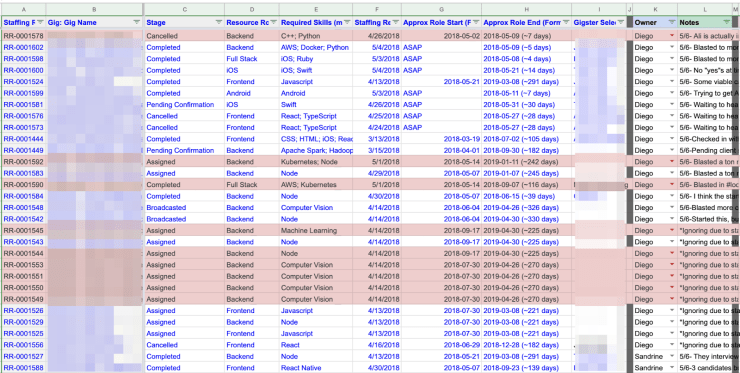Open the Resource Role column filter
This screenshot has height=373, width=740.
273,22
